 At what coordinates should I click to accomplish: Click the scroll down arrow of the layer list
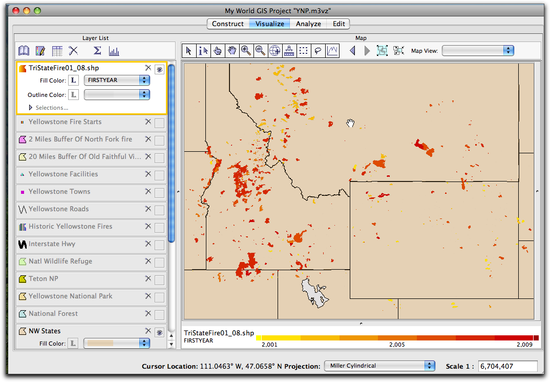tap(172, 344)
